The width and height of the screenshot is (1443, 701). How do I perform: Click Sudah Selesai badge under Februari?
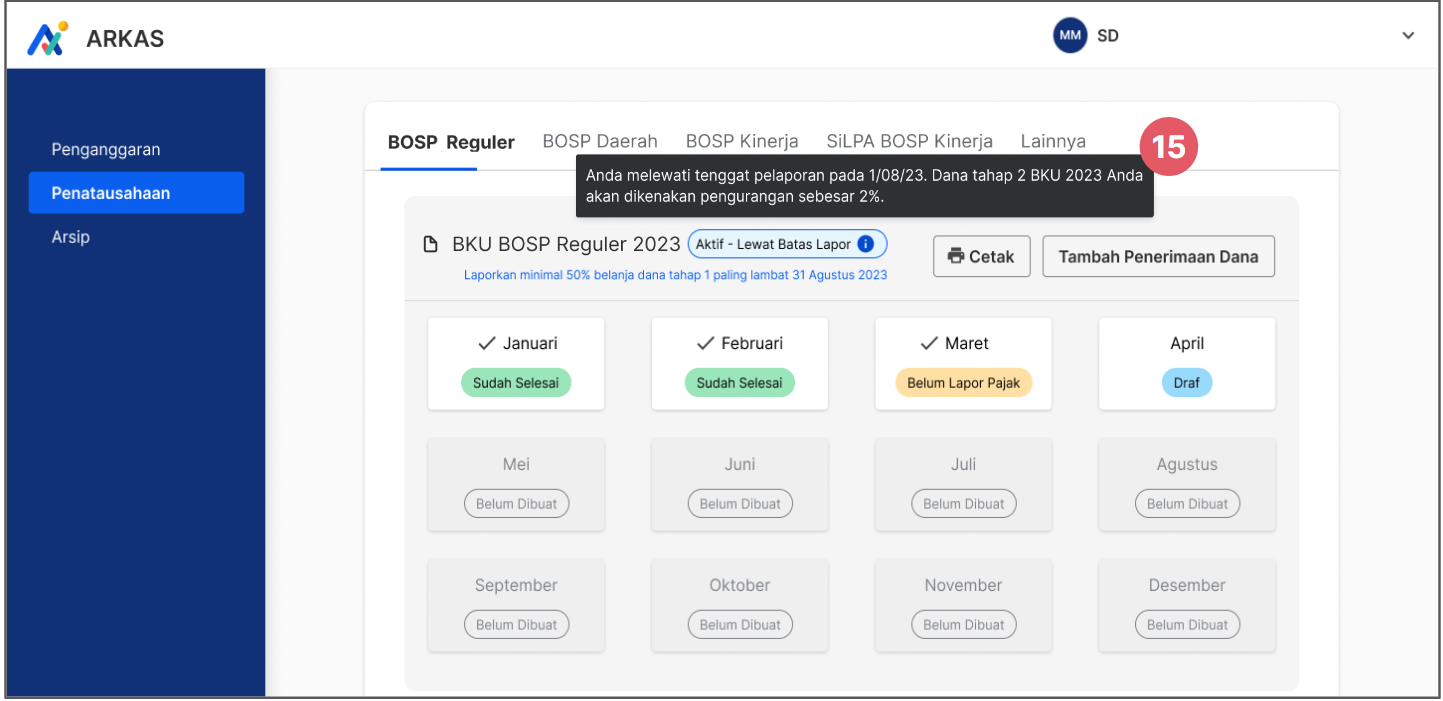[x=740, y=383]
